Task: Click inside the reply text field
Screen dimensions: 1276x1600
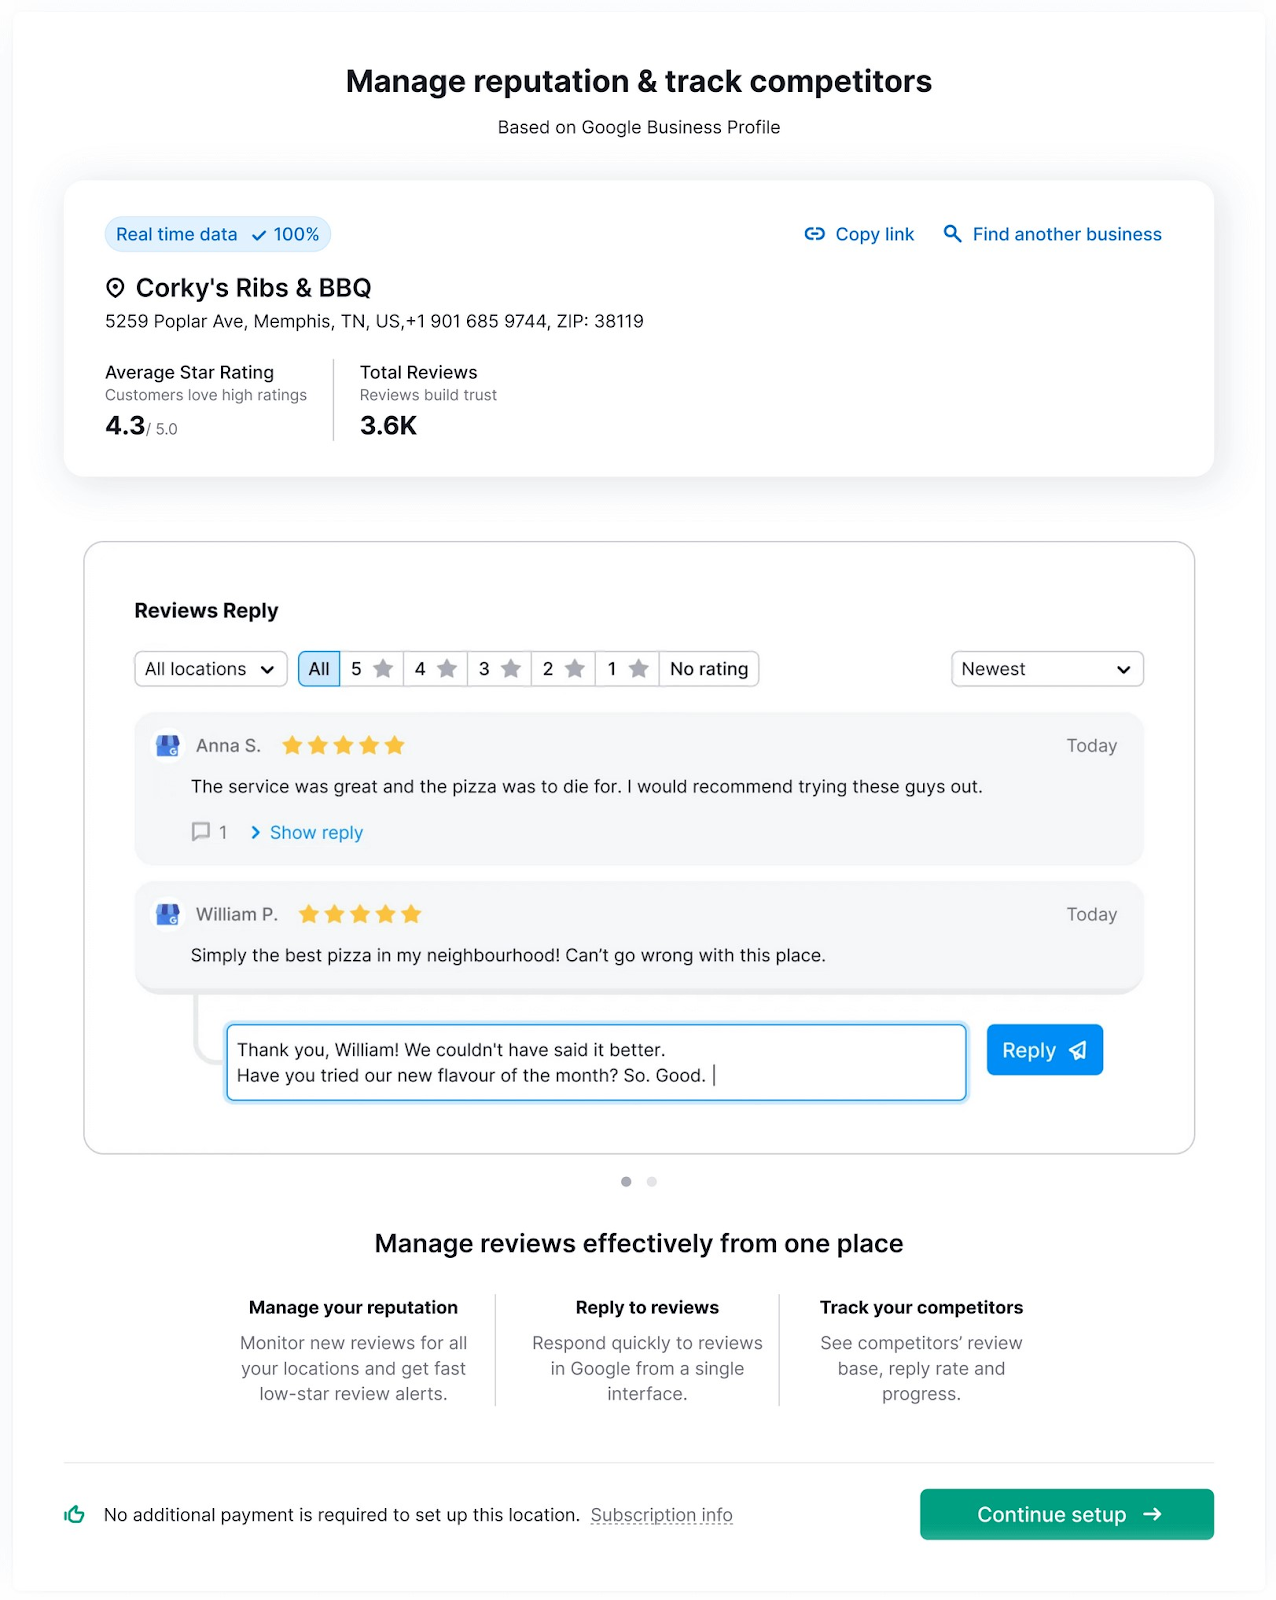Action: [596, 1062]
